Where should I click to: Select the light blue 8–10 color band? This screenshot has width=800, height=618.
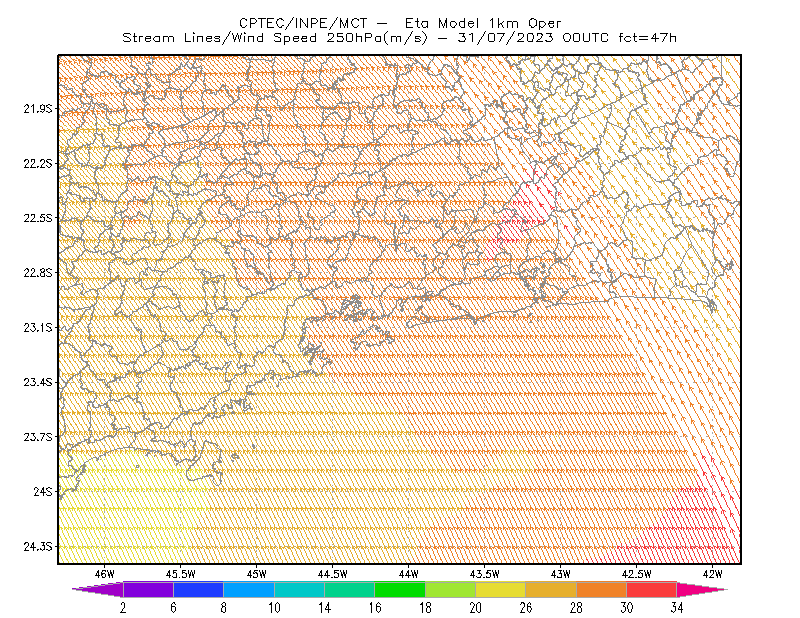(x=248, y=589)
